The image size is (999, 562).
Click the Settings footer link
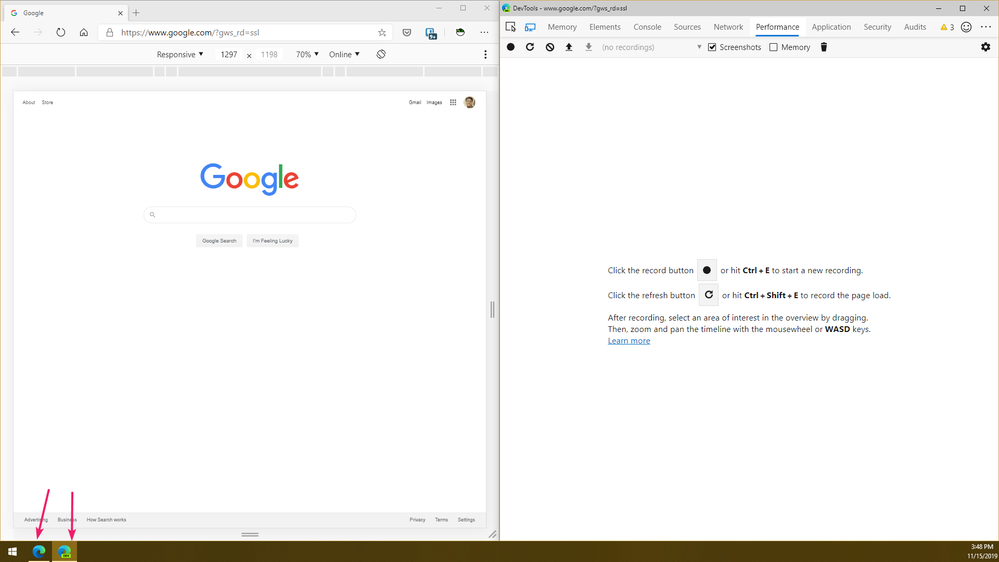pyautogui.click(x=466, y=520)
